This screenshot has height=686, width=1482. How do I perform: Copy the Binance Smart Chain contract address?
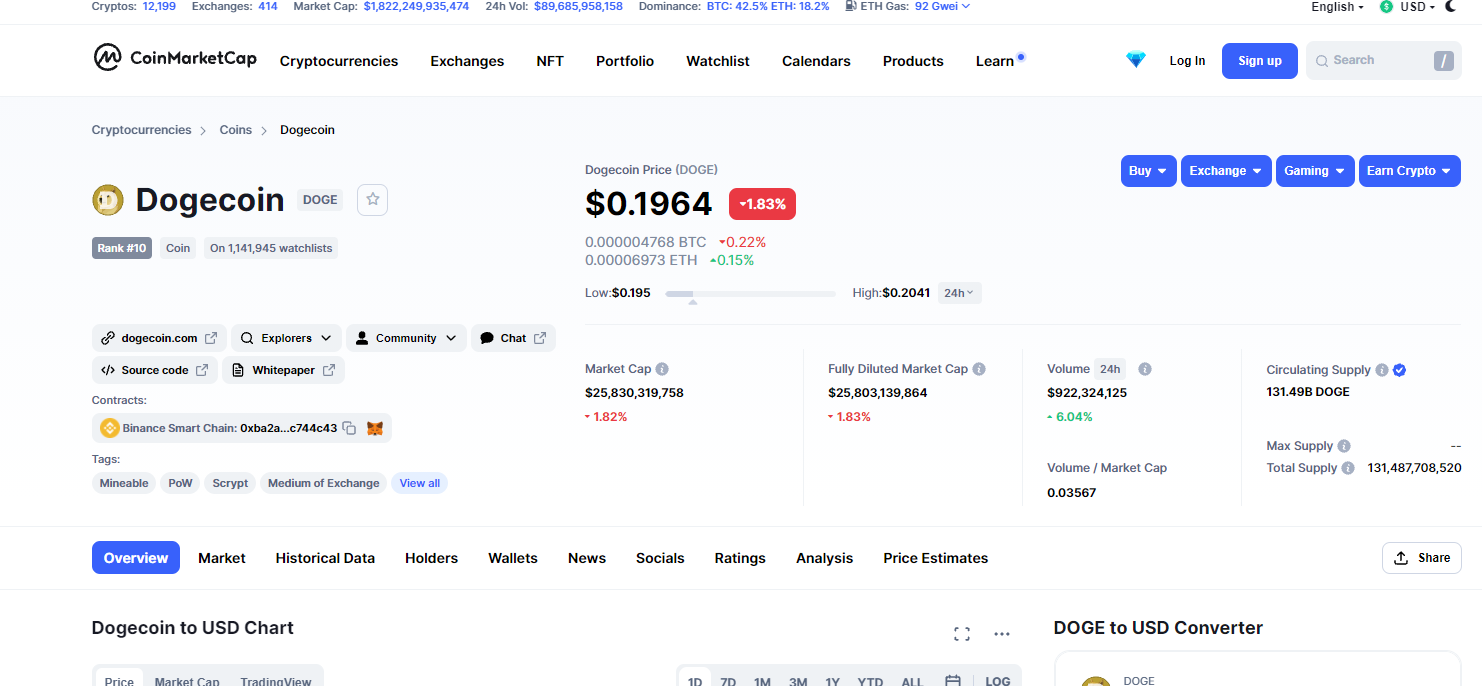point(349,428)
